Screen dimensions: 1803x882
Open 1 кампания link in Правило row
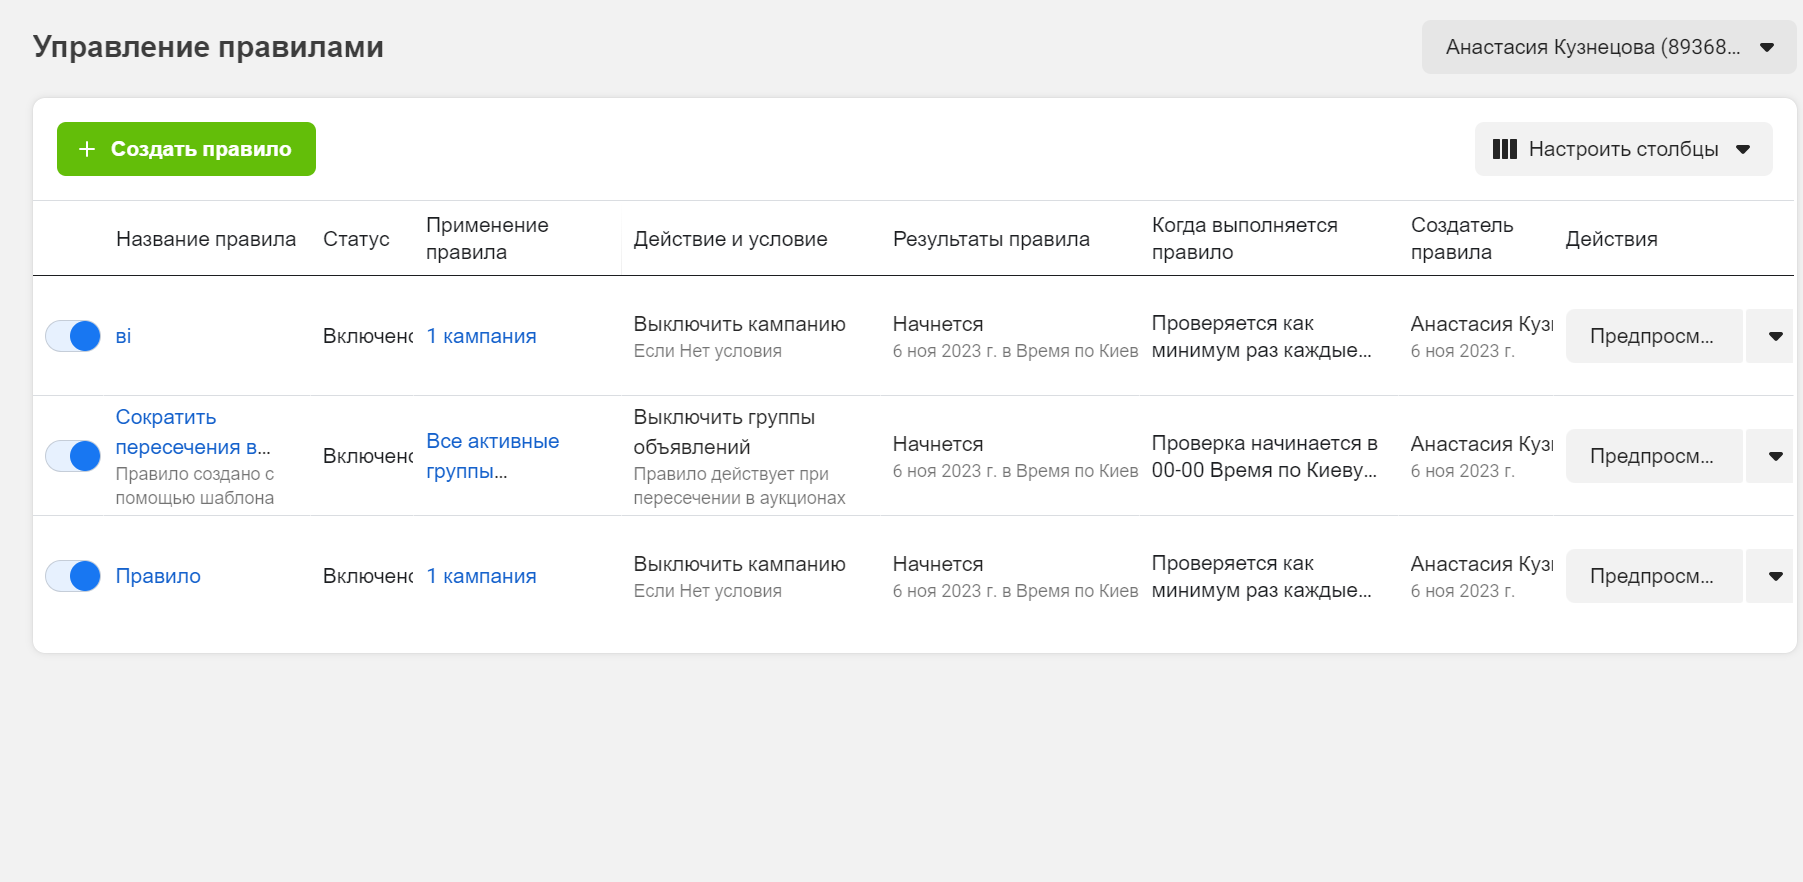pos(481,576)
